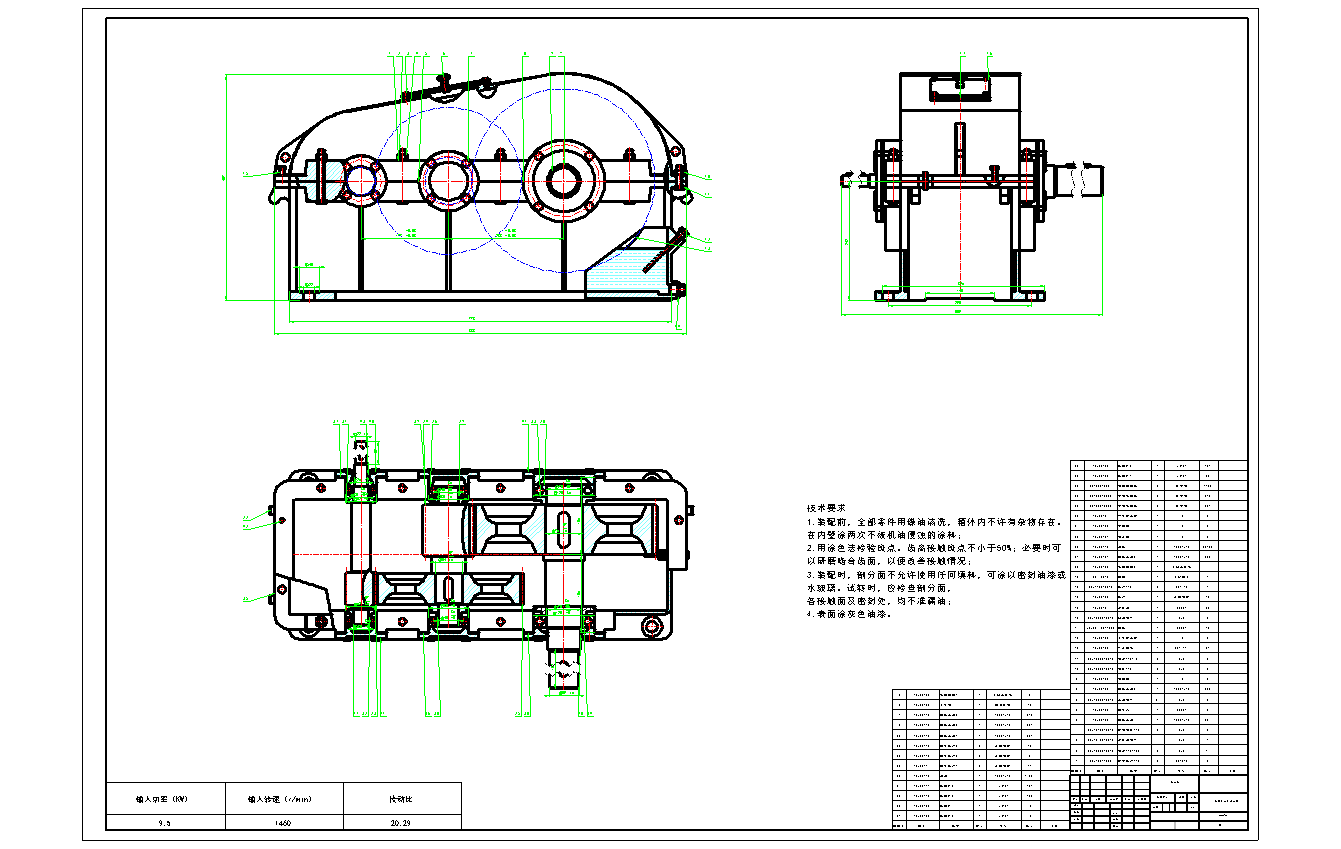The width and height of the screenshot is (1341, 849).
Task: Select the largest bearing cap in front view
Action: tap(564, 181)
